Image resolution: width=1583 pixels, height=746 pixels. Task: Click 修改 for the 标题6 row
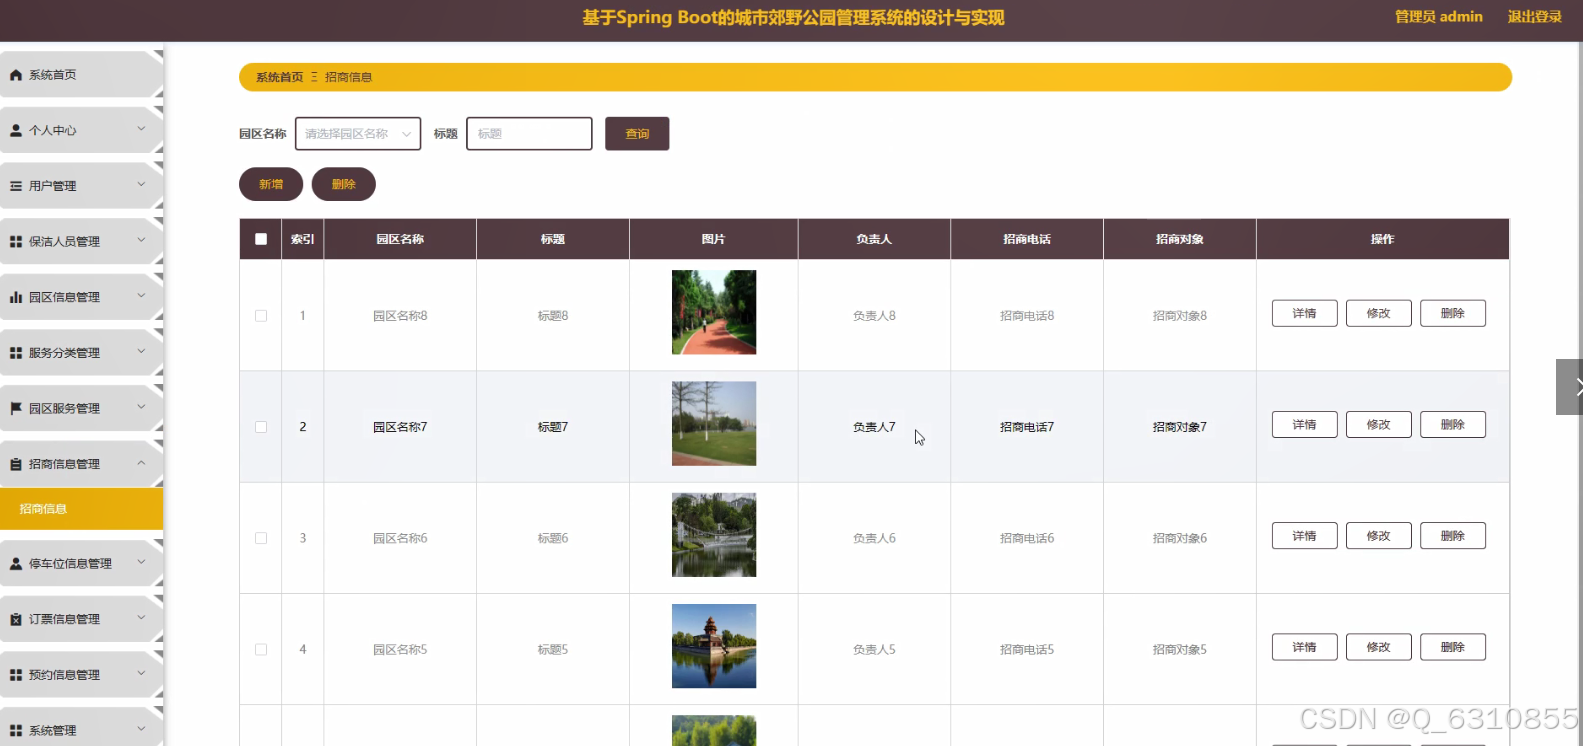point(1378,536)
